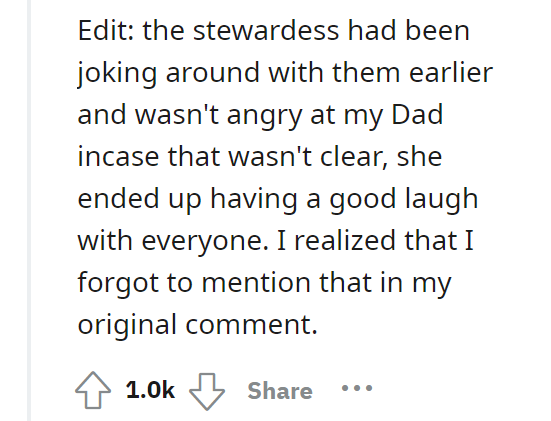Collapse the thread using the vertical line
Viewport: 551px width, 421px height.
pos(29,210)
